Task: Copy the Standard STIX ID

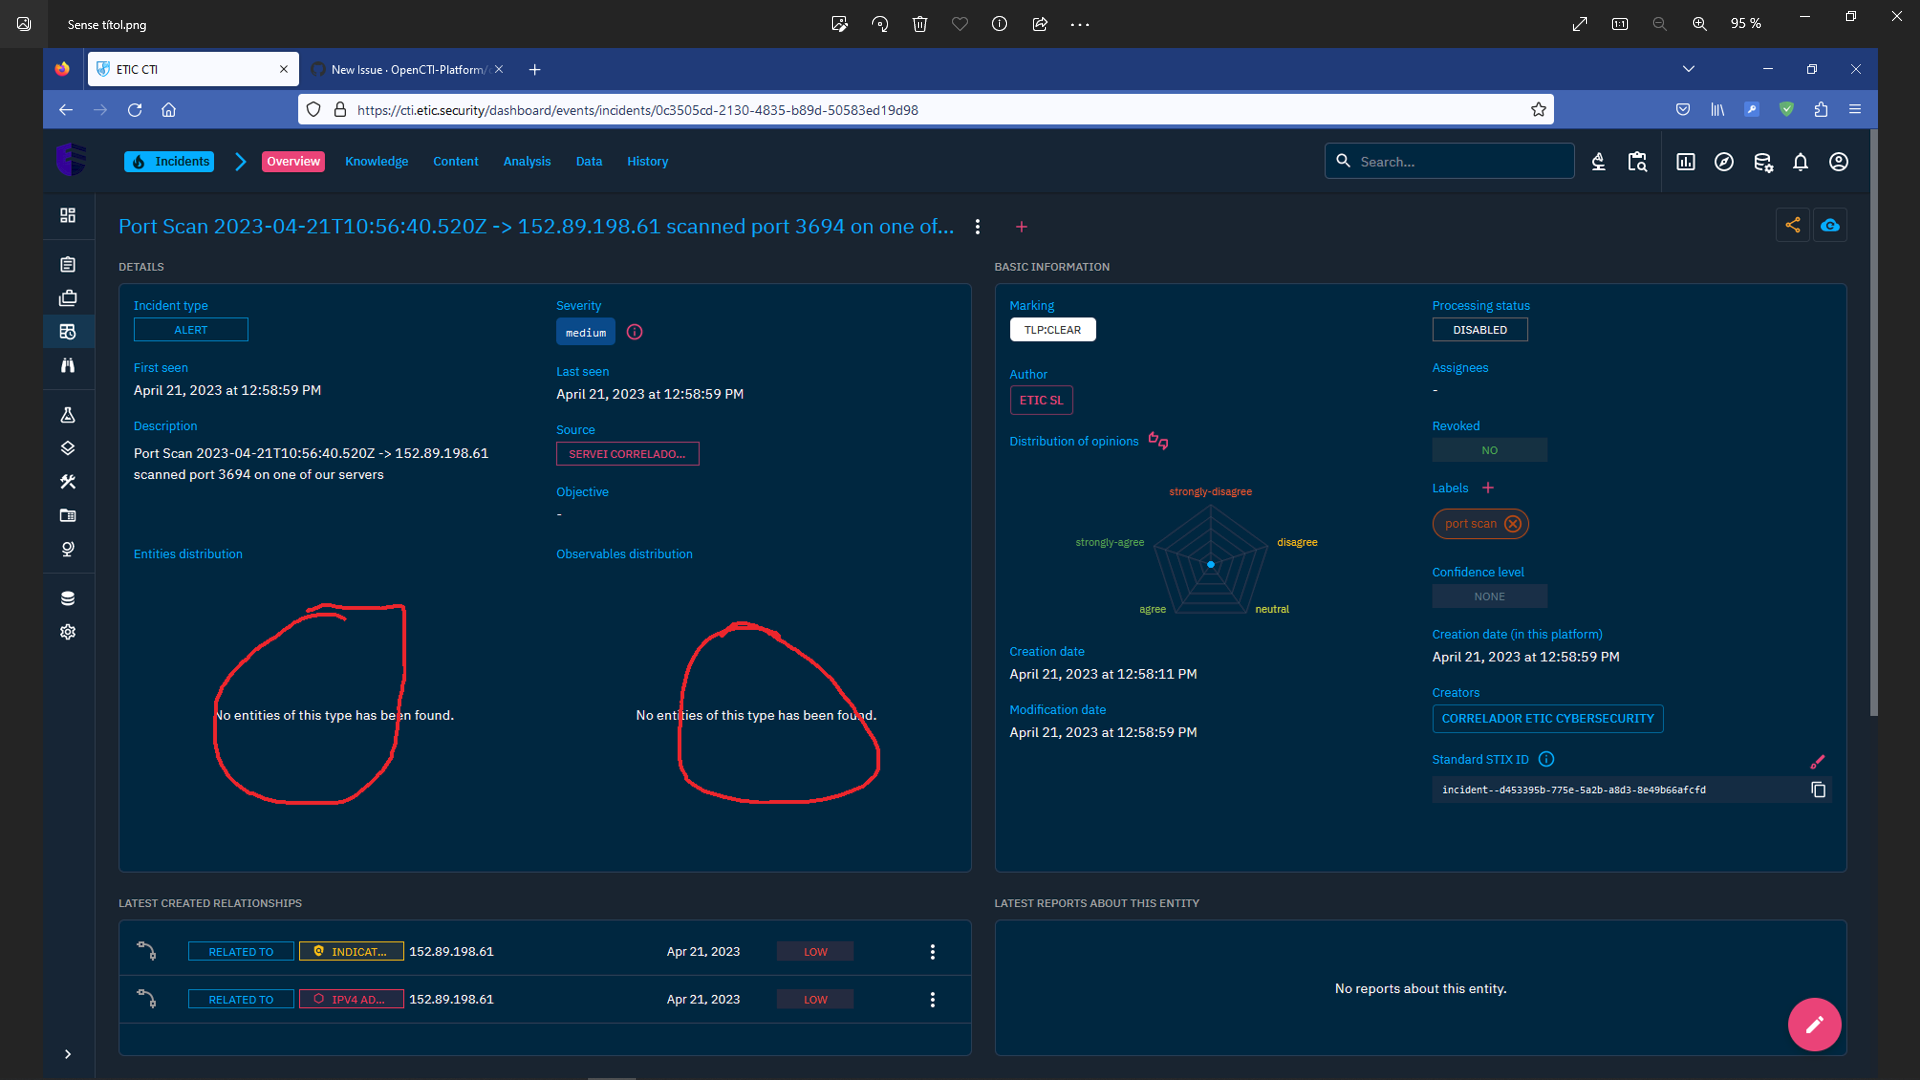Action: [1818, 790]
